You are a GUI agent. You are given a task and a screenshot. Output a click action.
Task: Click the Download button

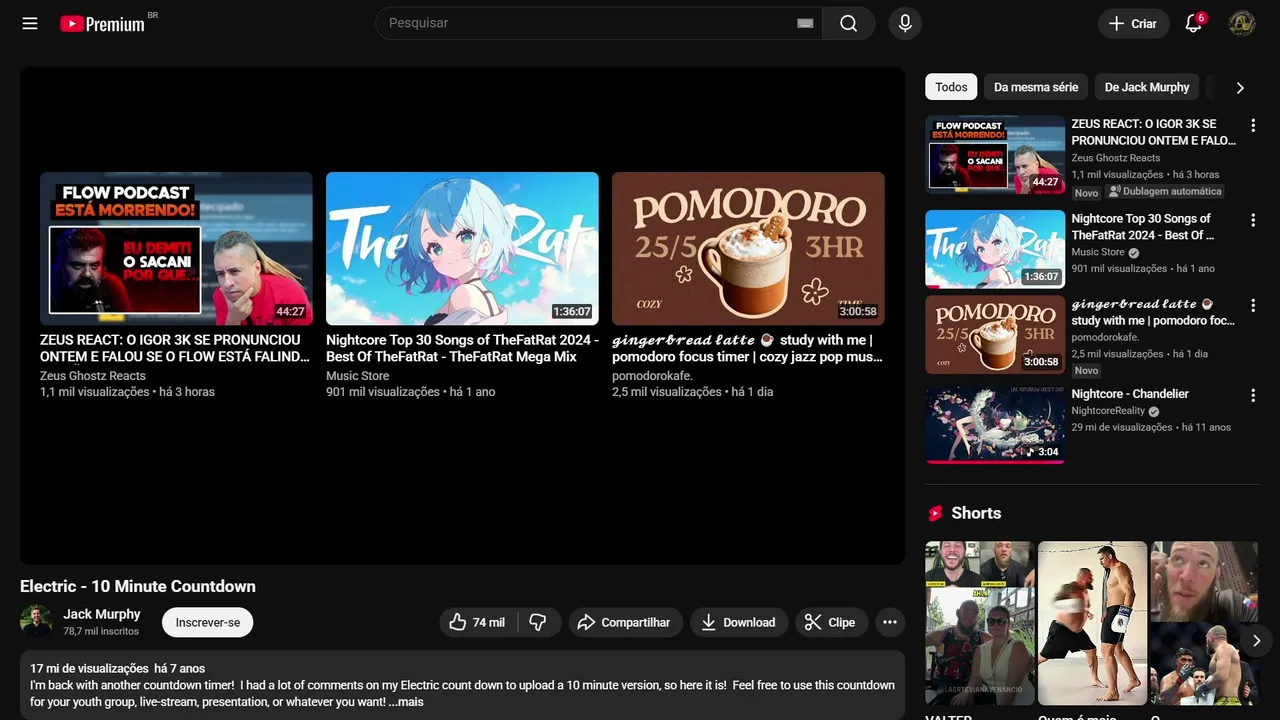(739, 622)
